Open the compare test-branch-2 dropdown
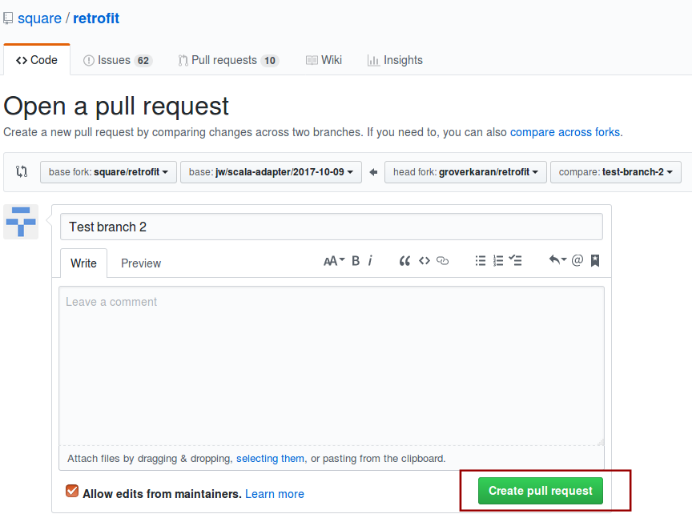 (x=615, y=172)
